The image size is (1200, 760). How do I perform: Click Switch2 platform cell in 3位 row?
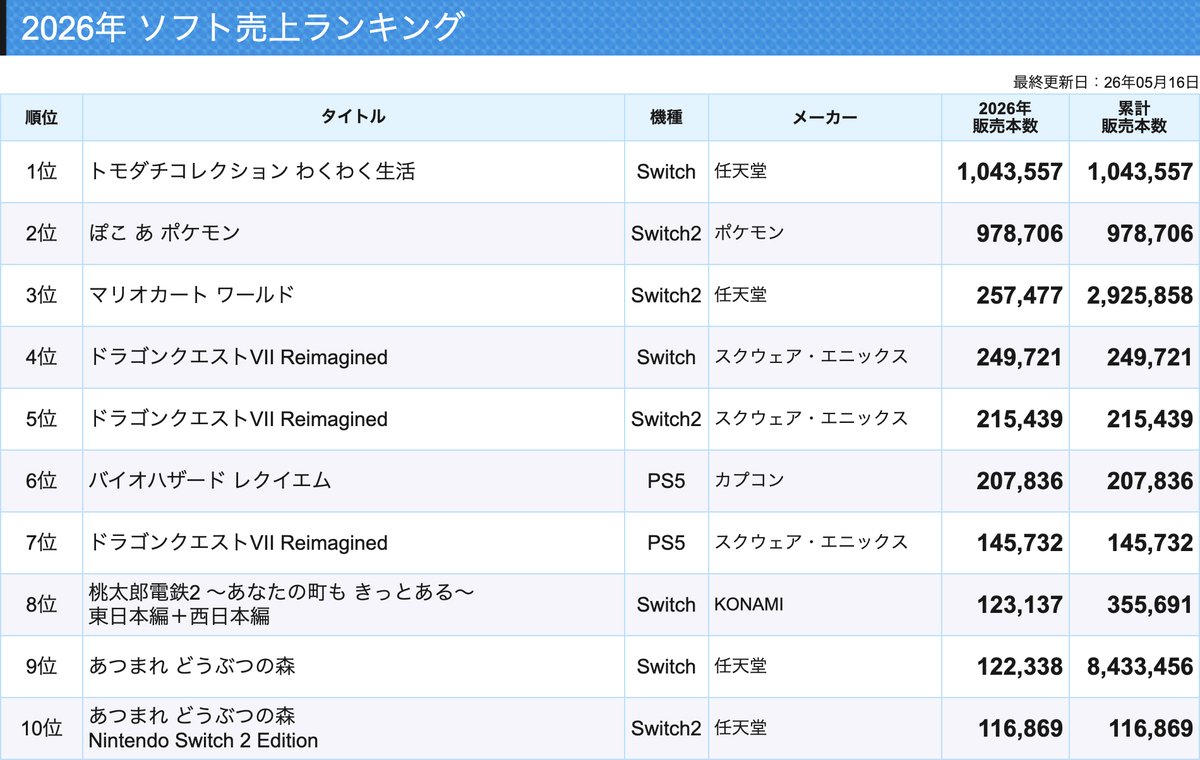(666, 295)
